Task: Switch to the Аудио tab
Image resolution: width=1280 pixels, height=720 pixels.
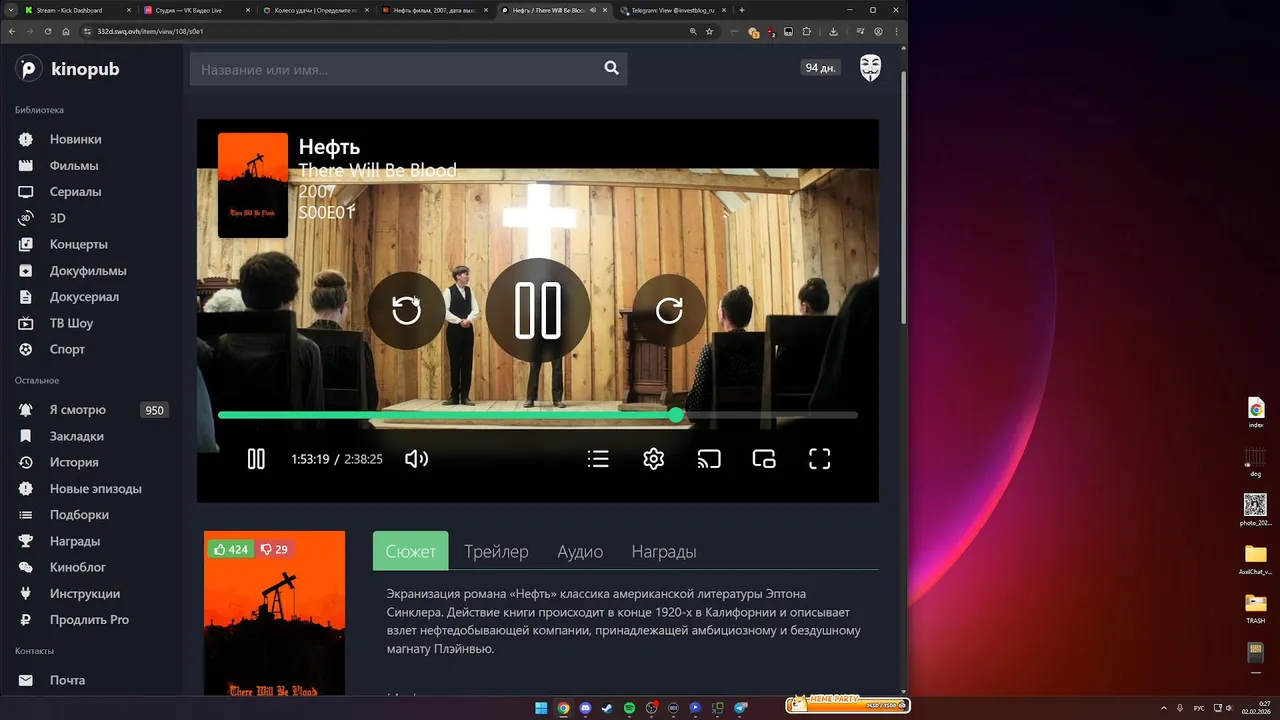Action: coord(580,551)
